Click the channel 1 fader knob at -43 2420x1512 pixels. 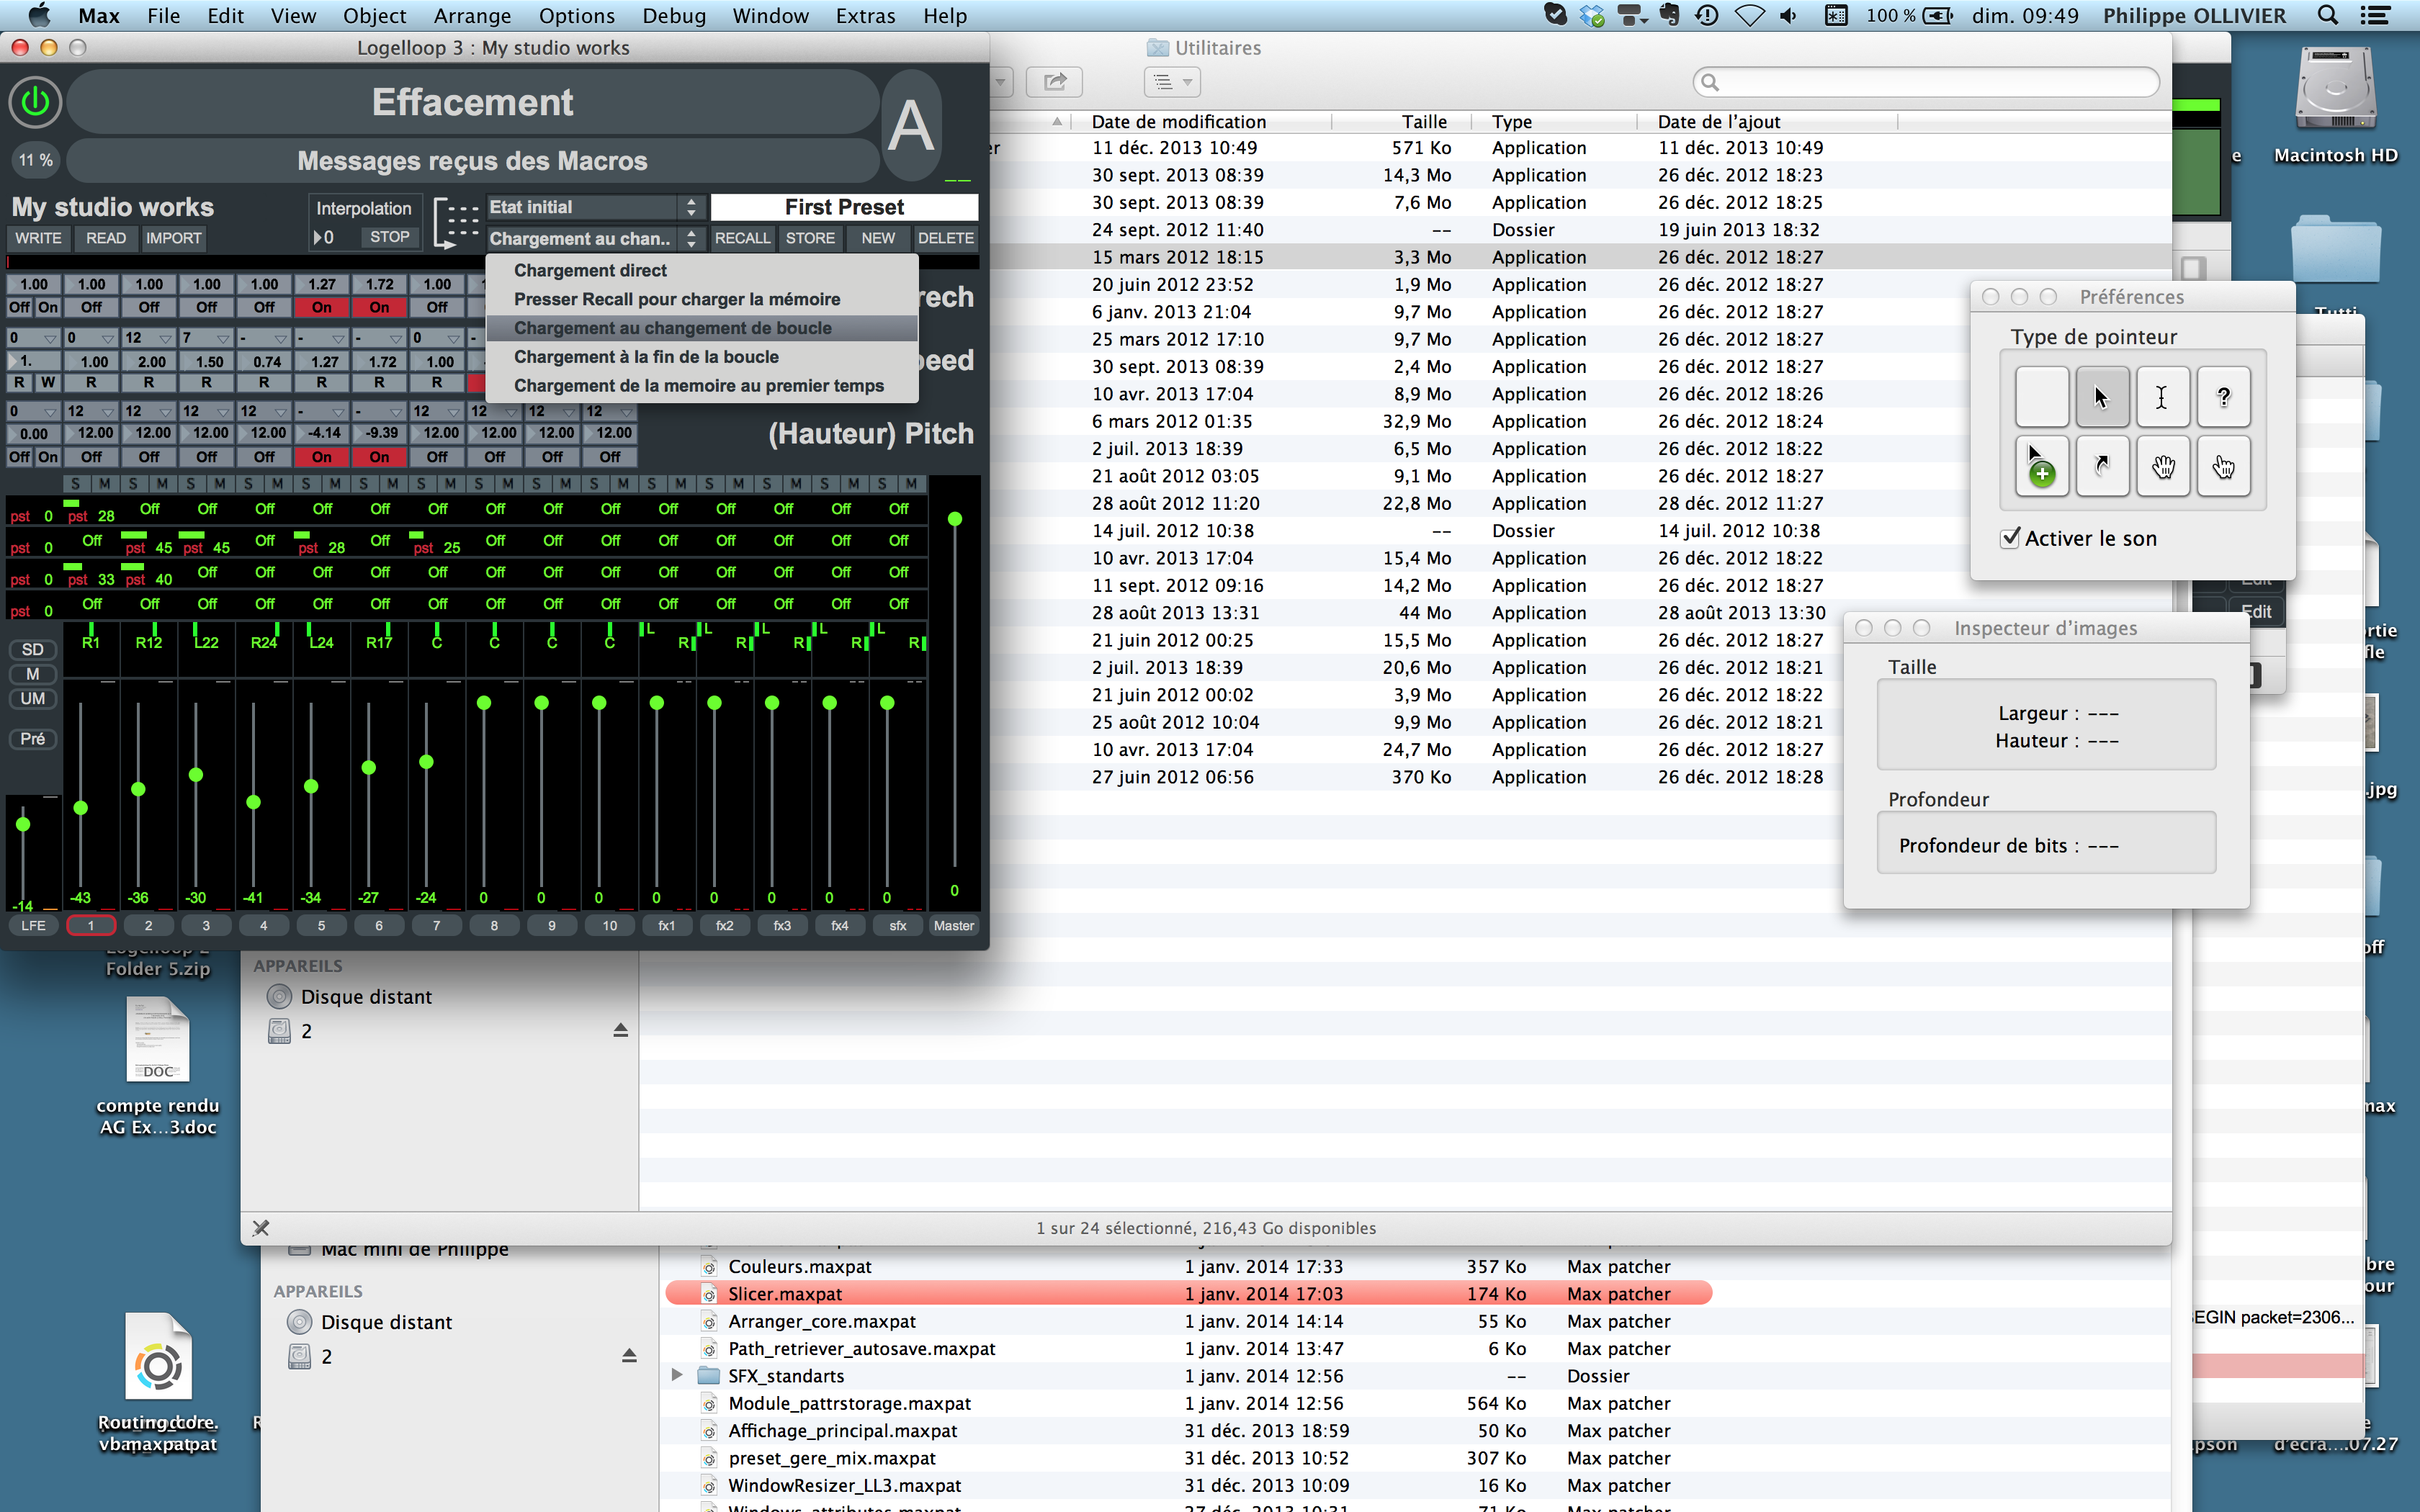pyautogui.click(x=81, y=808)
